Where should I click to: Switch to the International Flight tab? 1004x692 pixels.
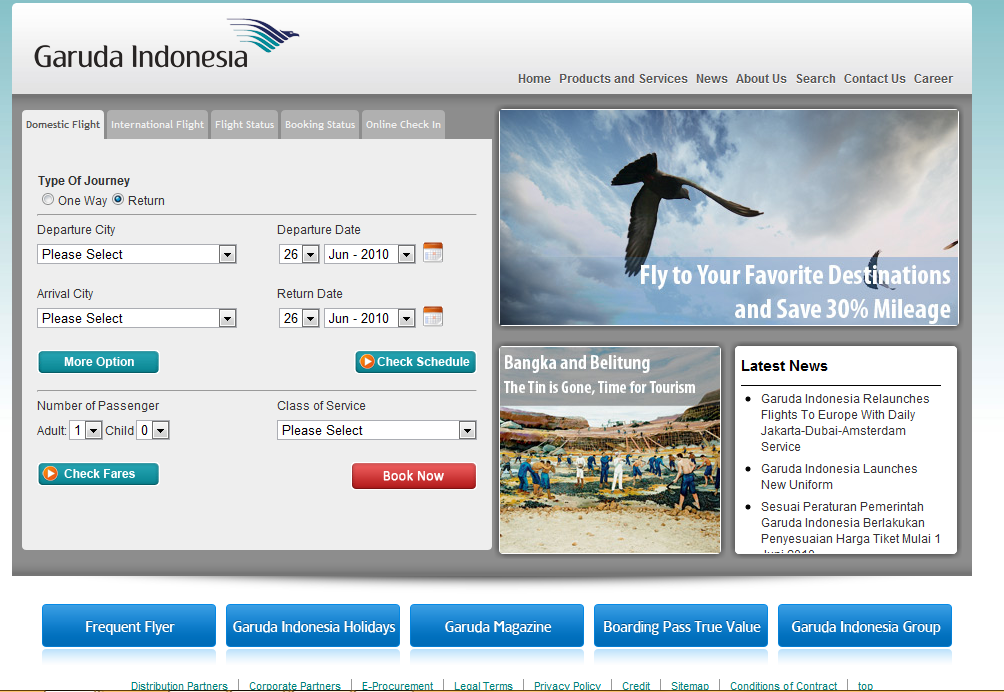click(x=156, y=124)
